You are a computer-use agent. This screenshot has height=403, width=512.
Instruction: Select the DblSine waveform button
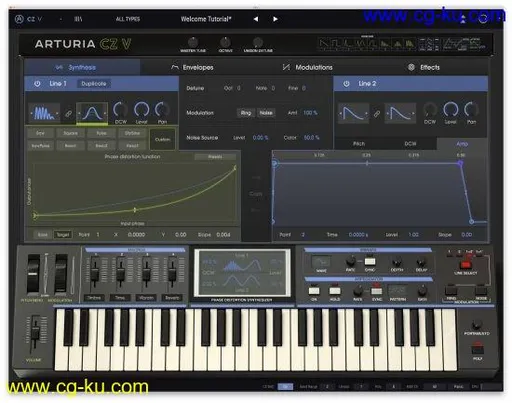(132, 133)
